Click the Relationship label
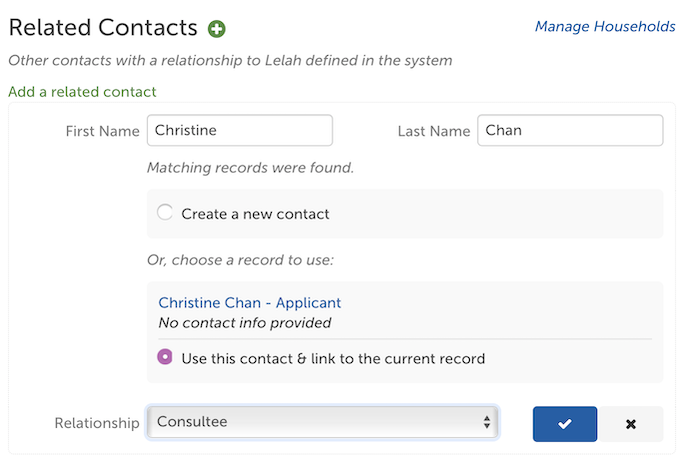 pos(97,423)
